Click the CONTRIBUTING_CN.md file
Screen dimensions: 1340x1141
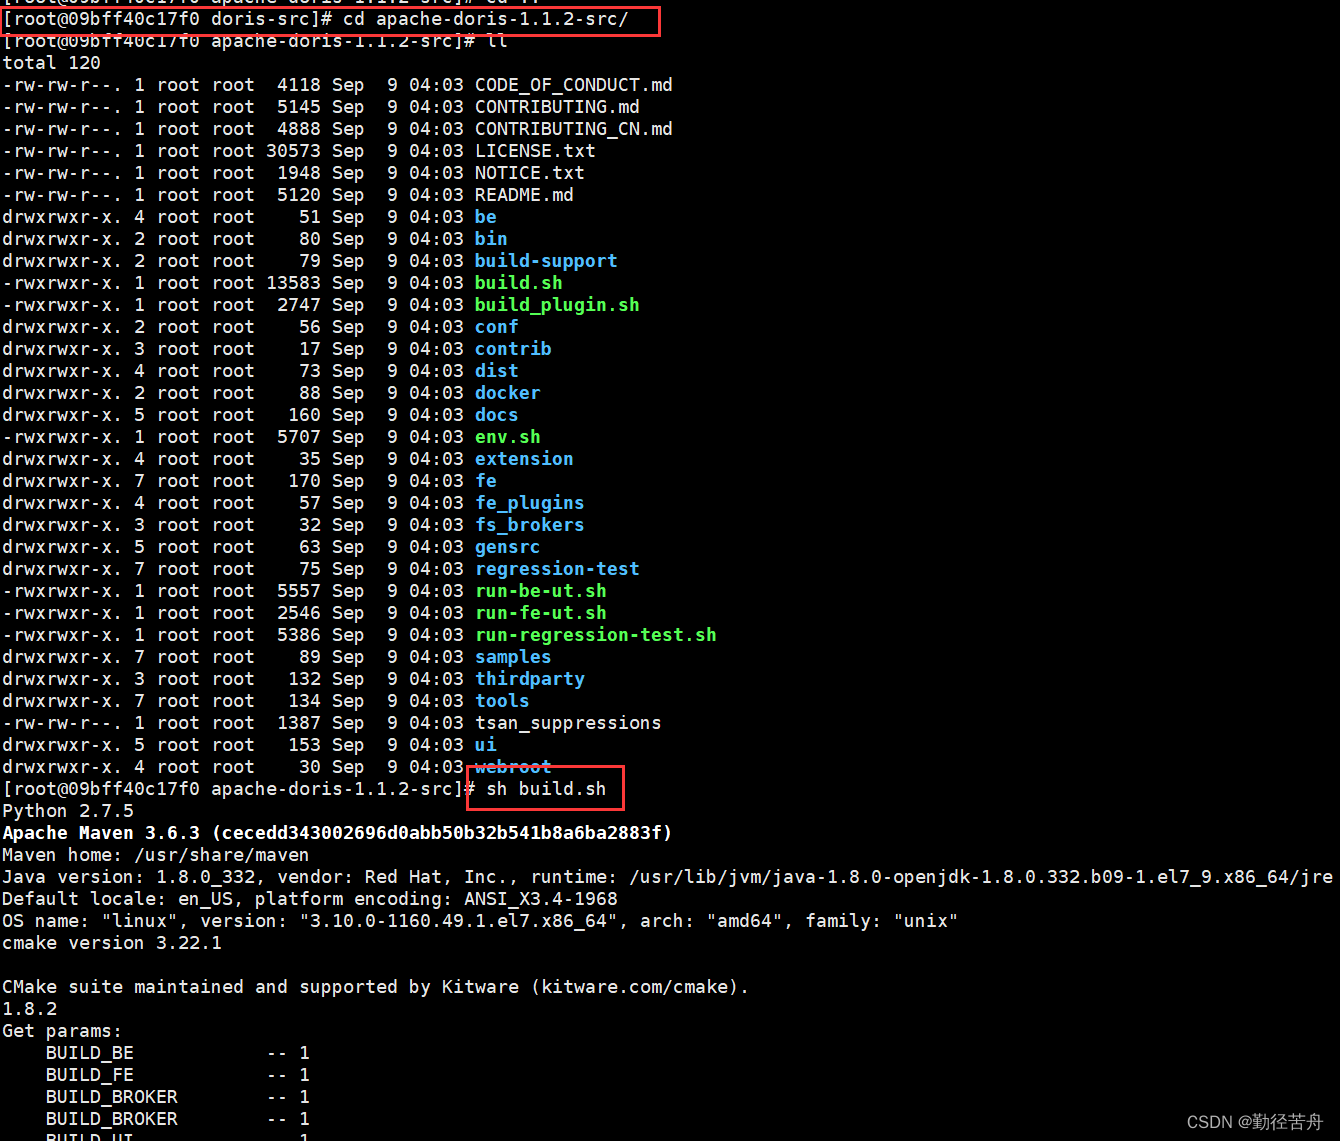pyautogui.click(x=572, y=128)
